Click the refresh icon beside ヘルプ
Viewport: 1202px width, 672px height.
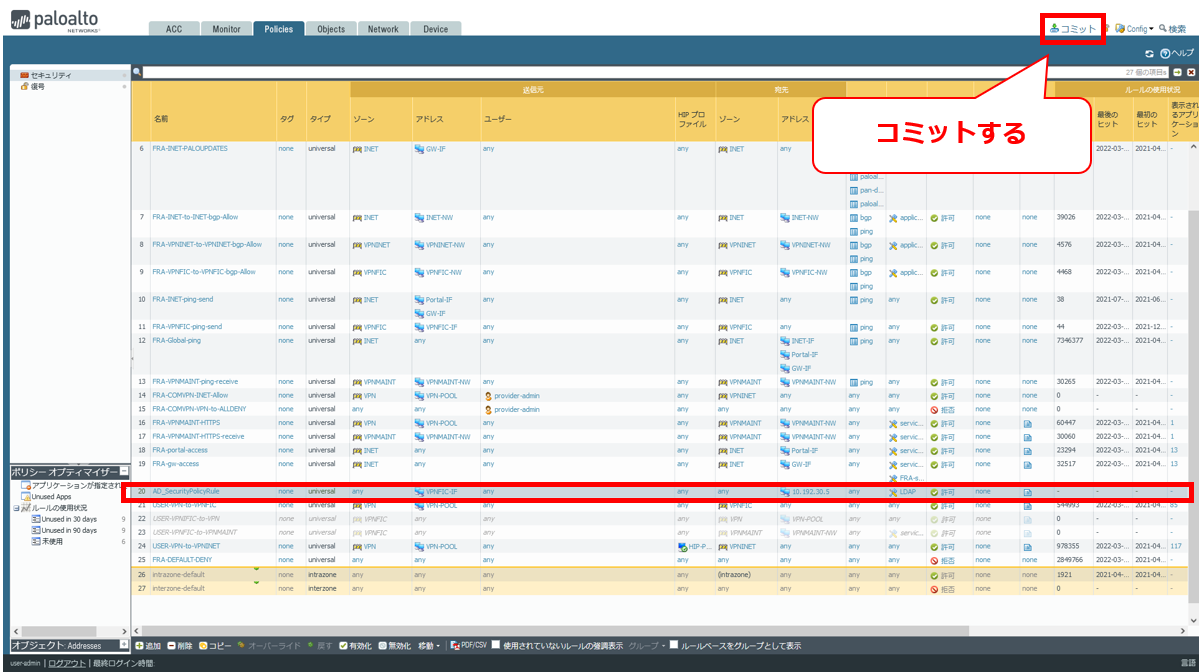(1150, 53)
